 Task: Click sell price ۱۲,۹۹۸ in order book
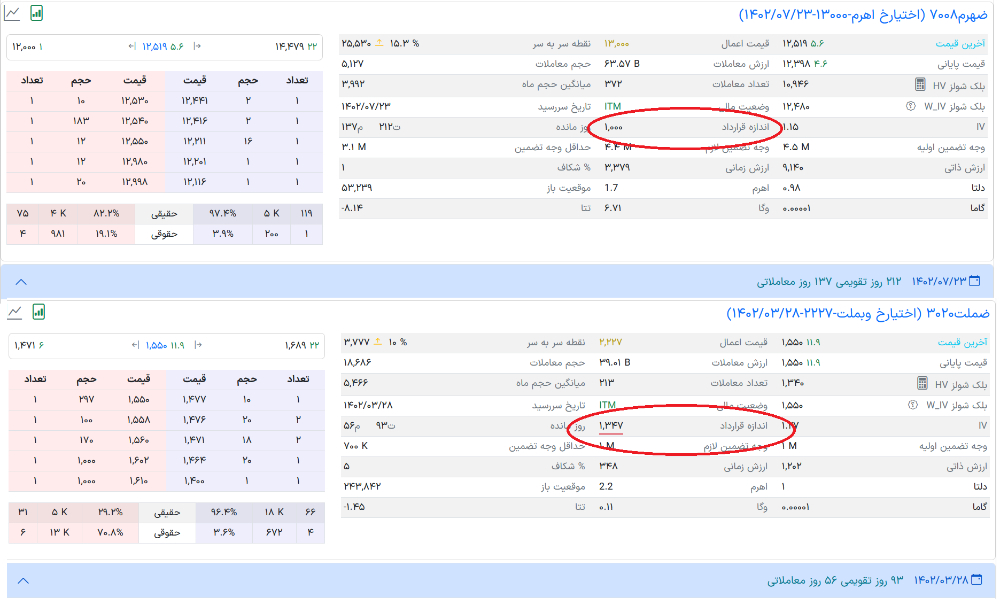135,182
